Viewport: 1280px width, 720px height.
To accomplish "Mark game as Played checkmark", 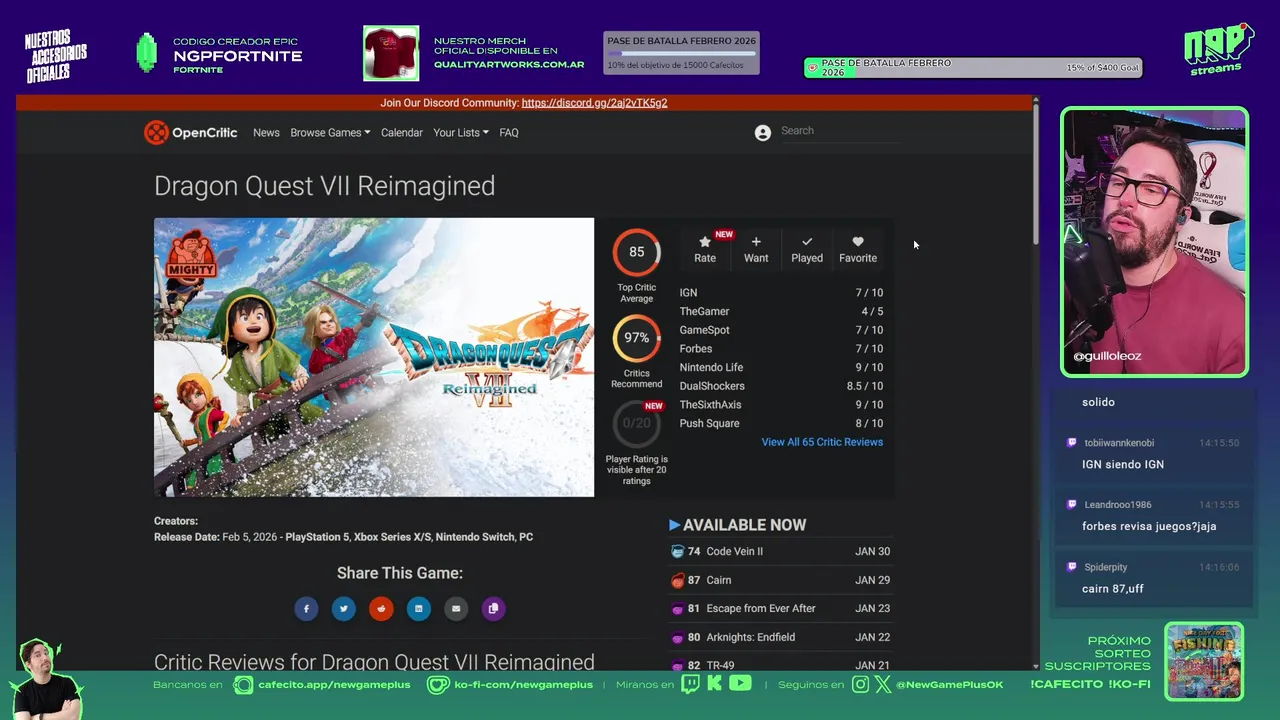I will tap(807, 242).
